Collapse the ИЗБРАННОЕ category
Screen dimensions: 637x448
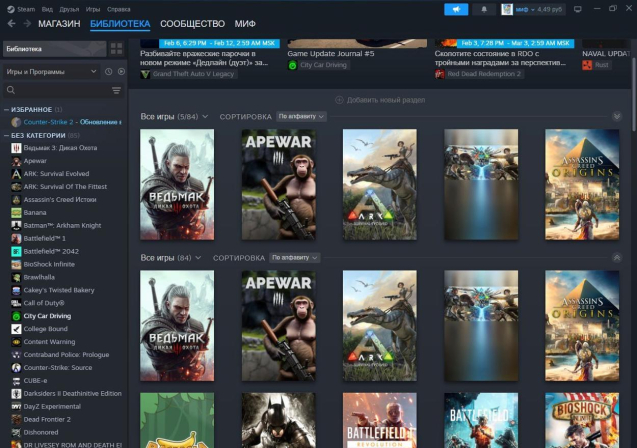[7, 109]
